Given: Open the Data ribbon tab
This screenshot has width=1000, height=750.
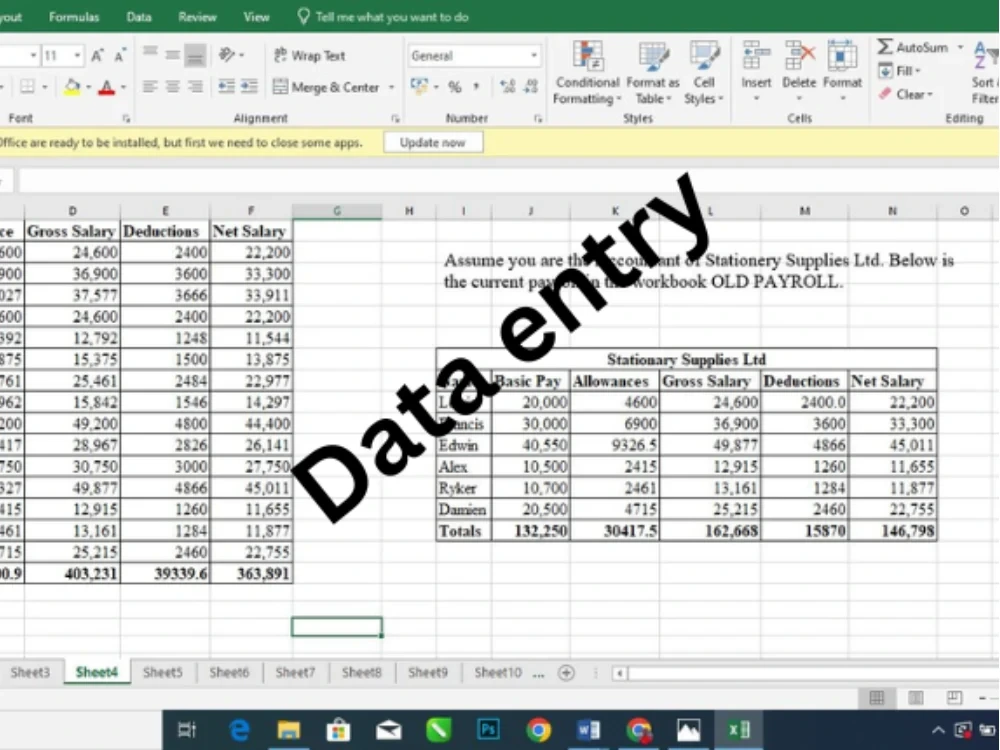Looking at the screenshot, I should pos(139,17).
